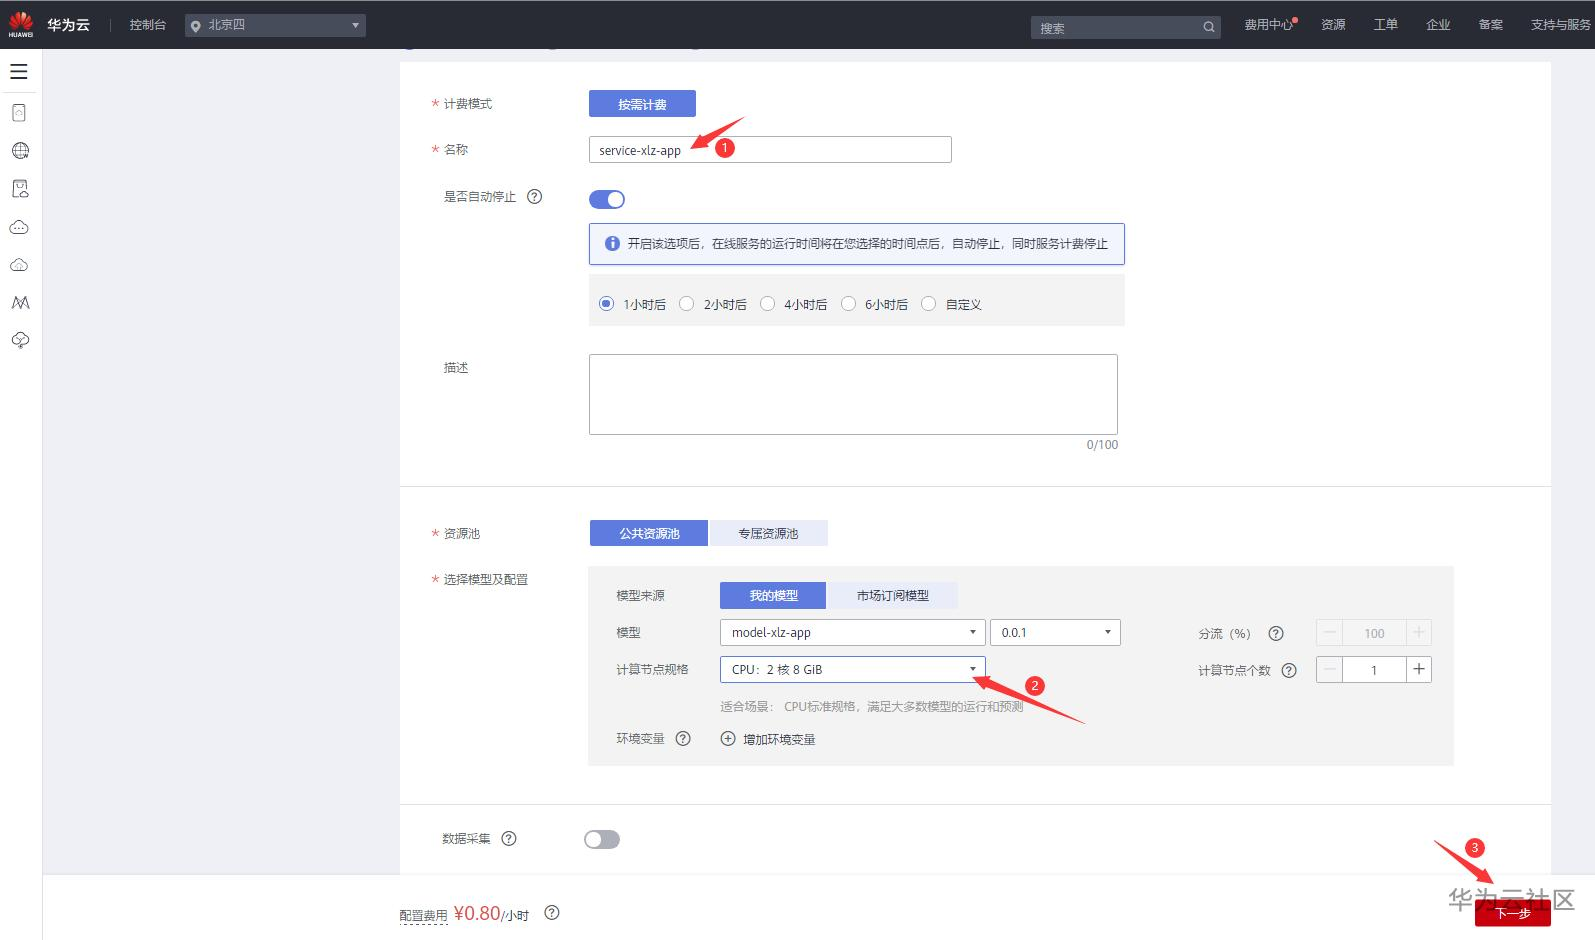1595x940 pixels.
Task: Click help icon next to 环境变量
Action: coord(683,739)
